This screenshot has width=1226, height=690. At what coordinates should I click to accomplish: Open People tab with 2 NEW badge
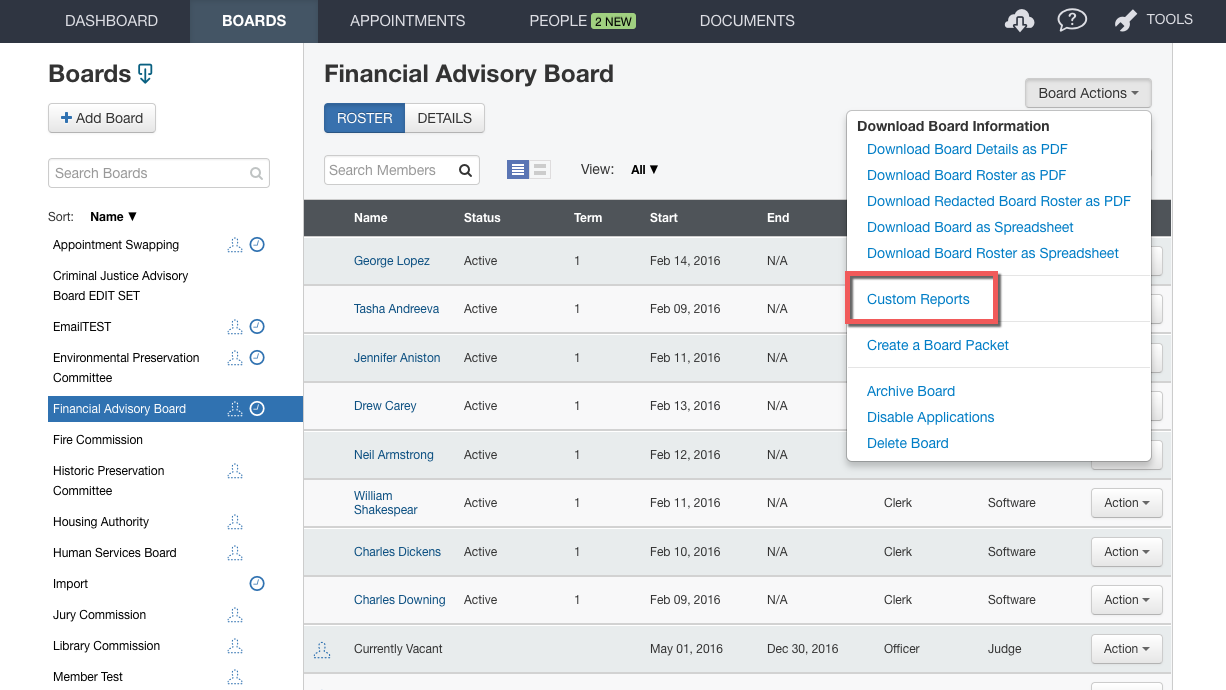[582, 21]
